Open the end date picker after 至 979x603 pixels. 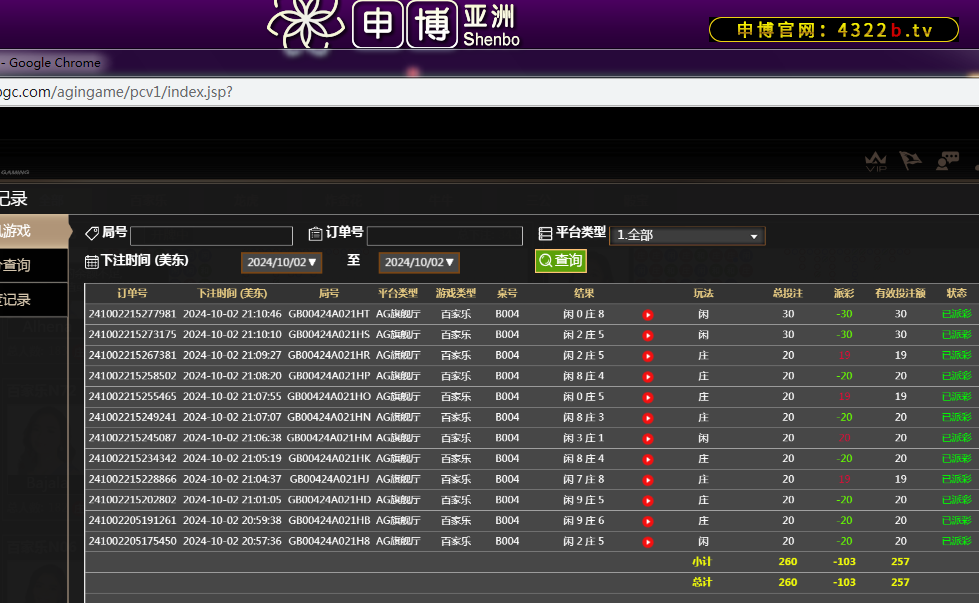(419, 263)
